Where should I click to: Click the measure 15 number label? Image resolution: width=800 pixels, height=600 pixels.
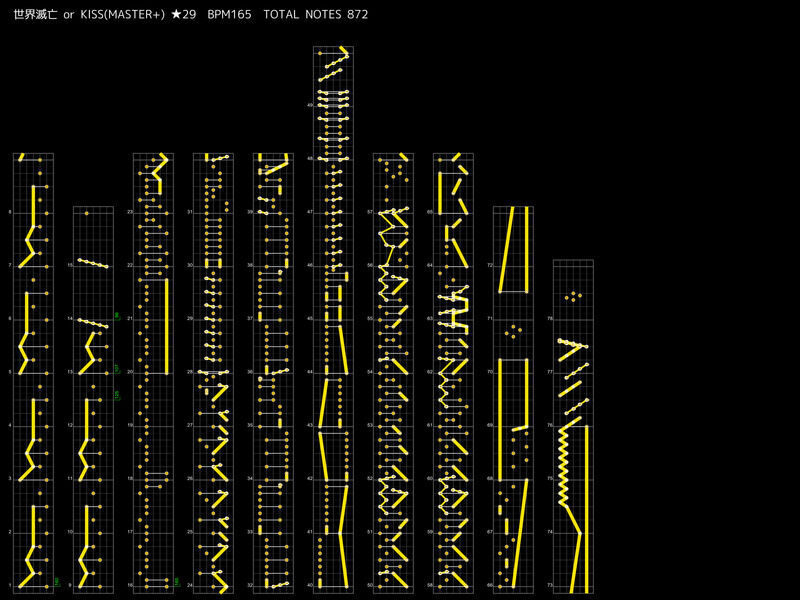point(69,266)
